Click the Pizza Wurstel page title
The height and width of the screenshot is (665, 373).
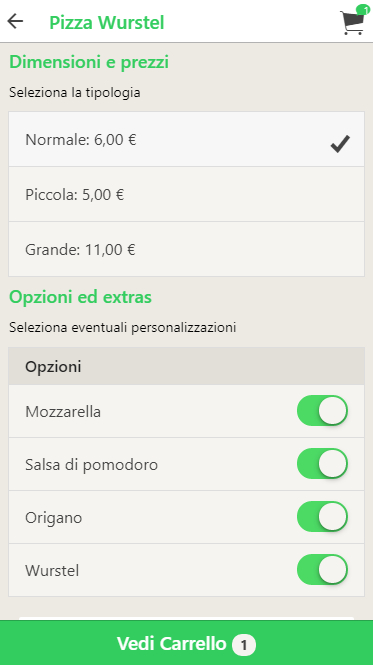(x=107, y=22)
